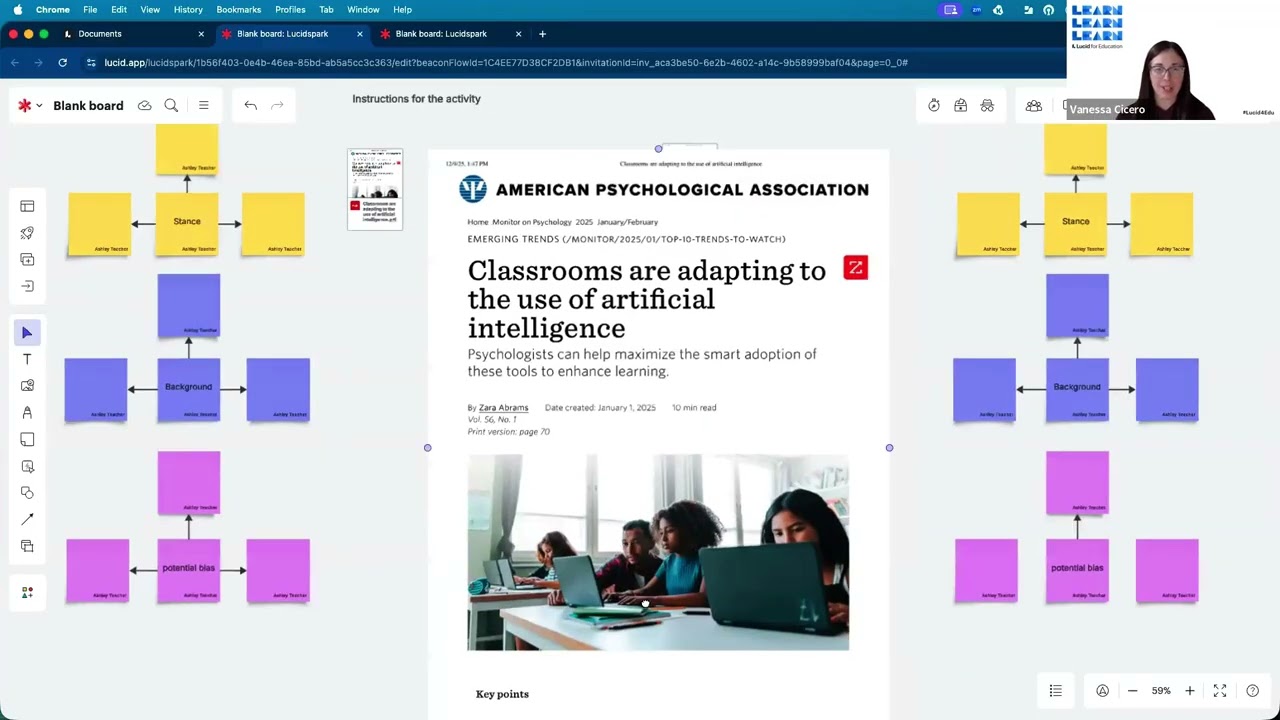Click the red PDF badge on article

(x=855, y=268)
